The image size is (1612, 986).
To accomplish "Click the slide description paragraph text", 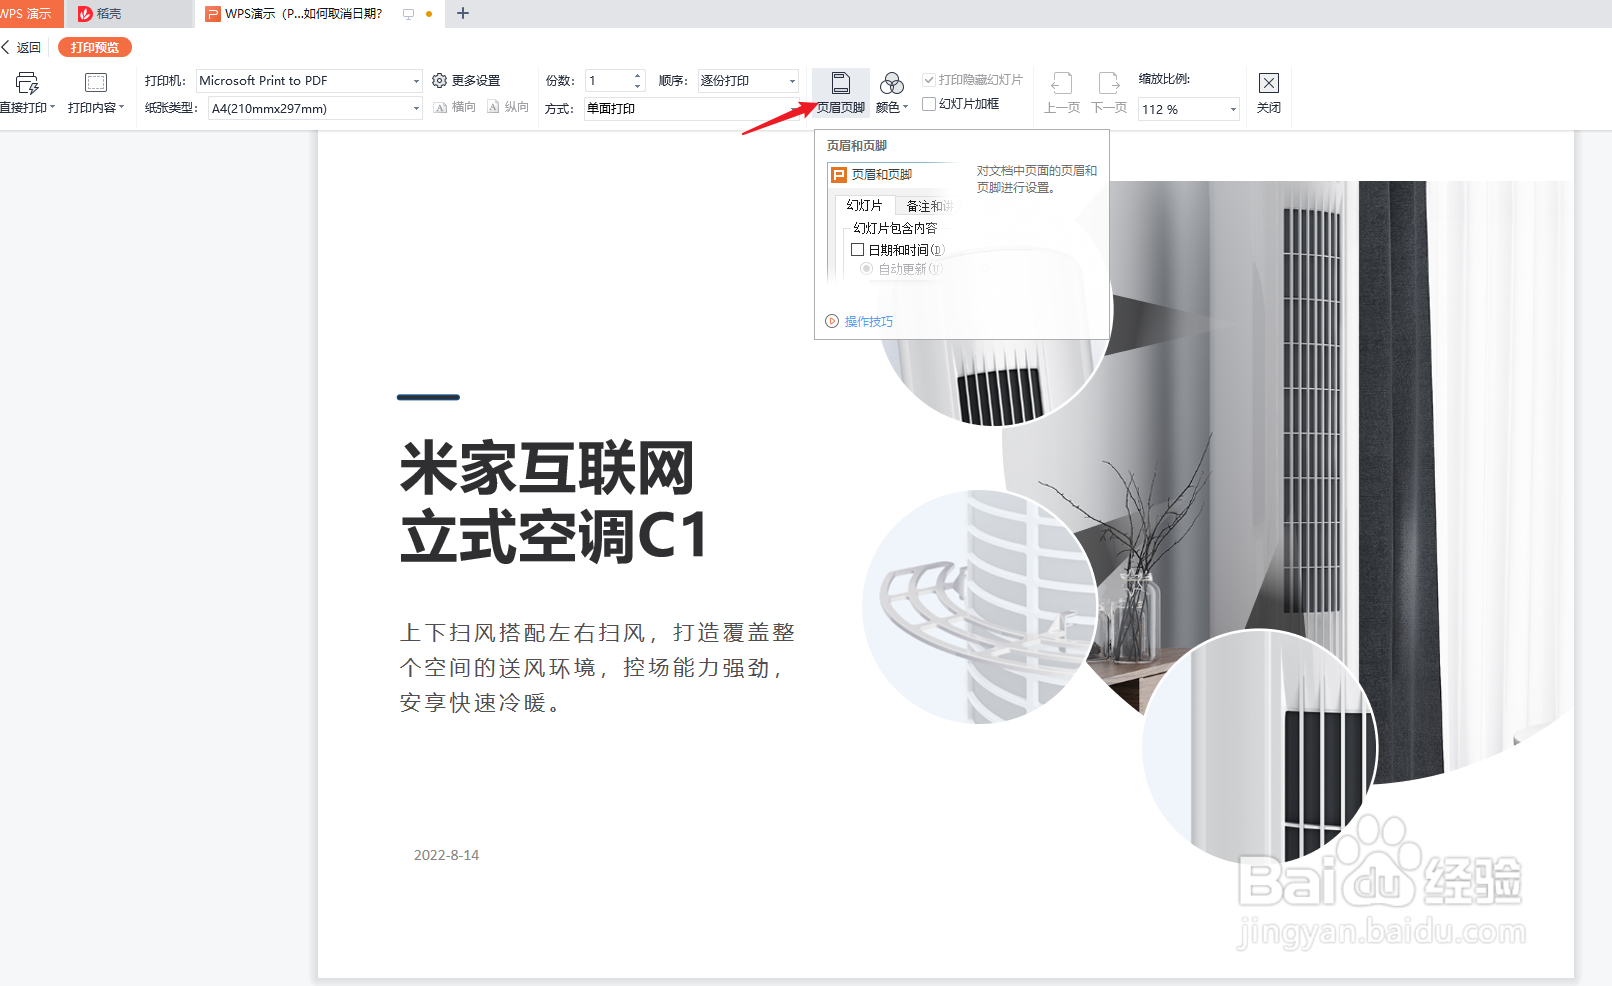I will 597,668.
